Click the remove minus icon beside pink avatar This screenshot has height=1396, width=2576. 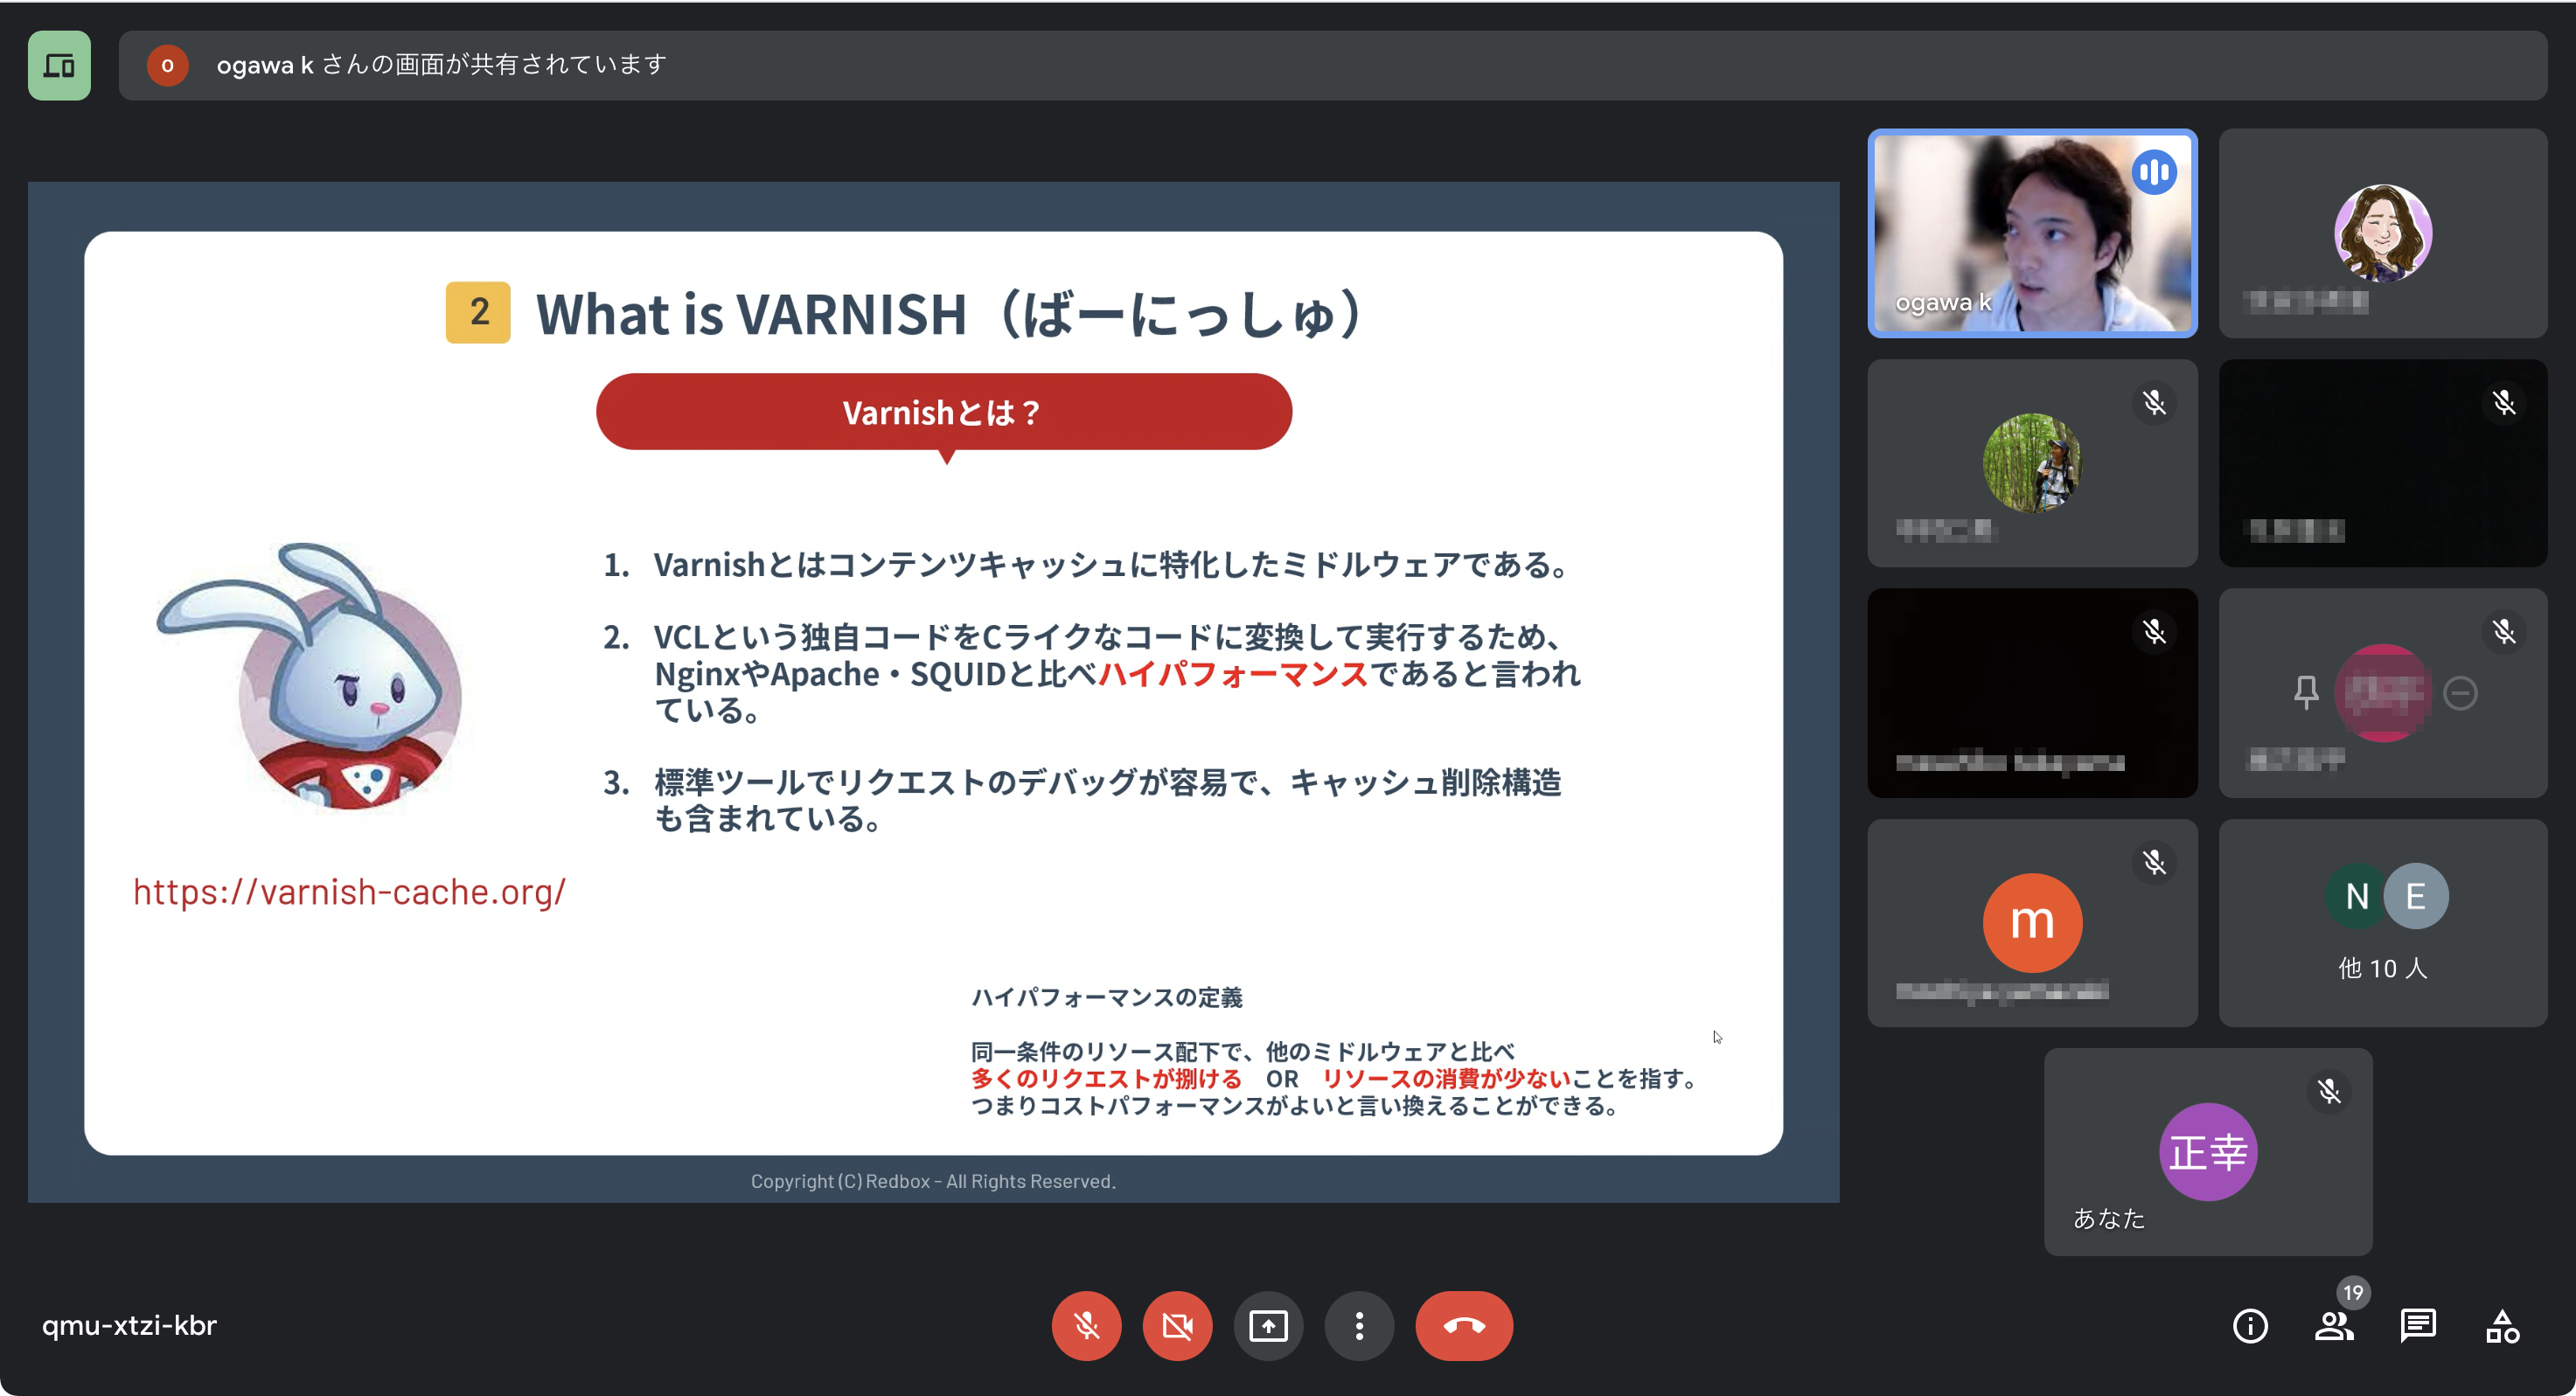(2460, 693)
